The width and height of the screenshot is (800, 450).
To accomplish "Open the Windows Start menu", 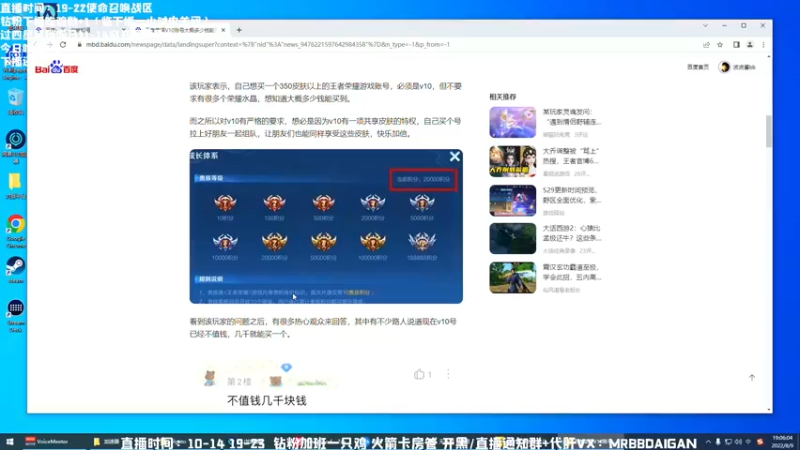I will (x=10, y=442).
